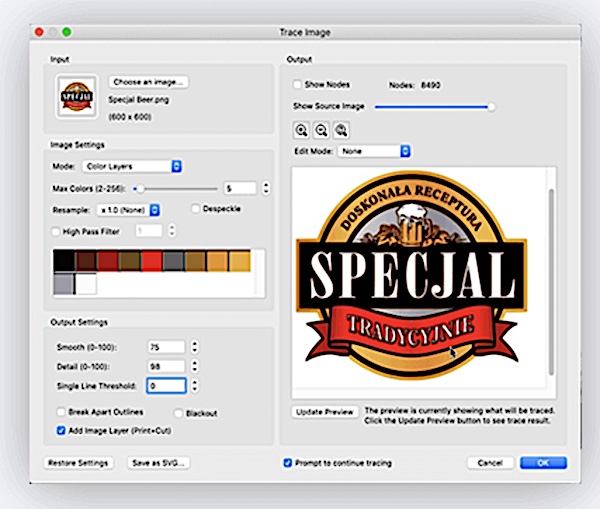Enable the Show Nodes checkbox
Screen dimensions: 600x509
[297, 85]
